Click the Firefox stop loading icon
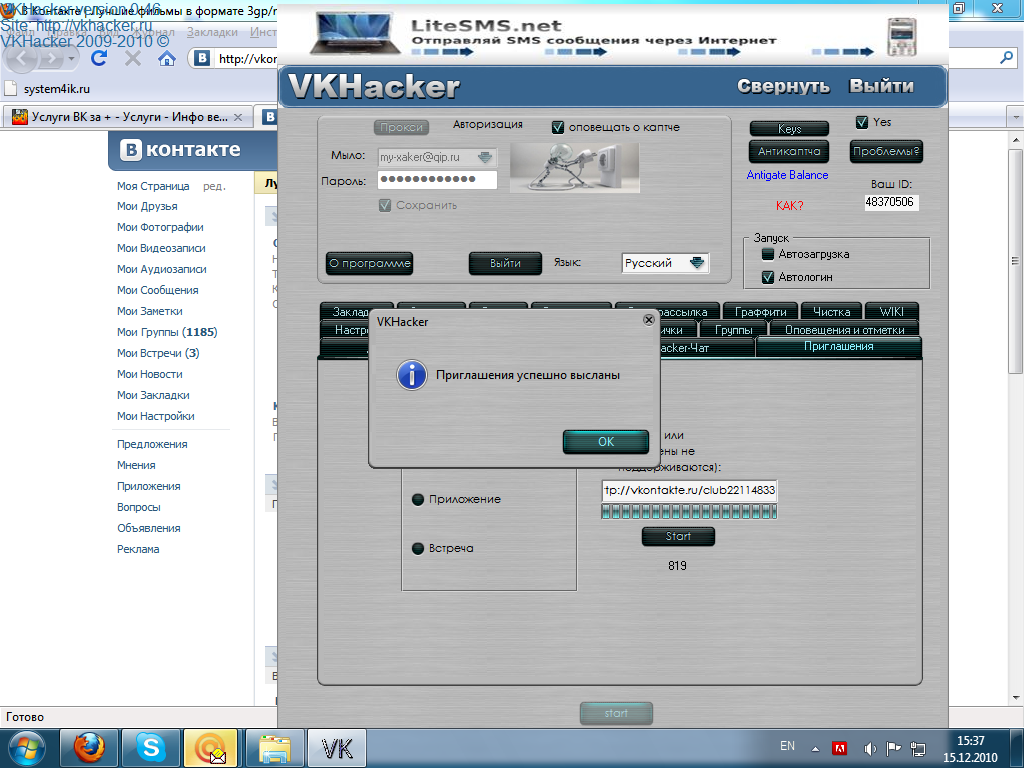Viewport: 1024px width, 768px height. [133, 59]
